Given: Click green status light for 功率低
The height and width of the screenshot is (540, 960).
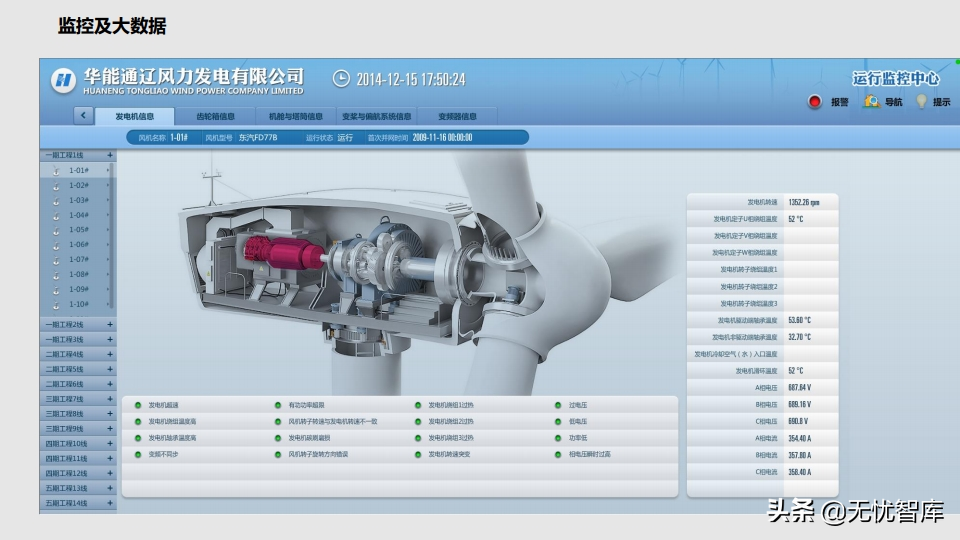Looking at the screenshot, I should pyautogui.click(x=558, y=438).
